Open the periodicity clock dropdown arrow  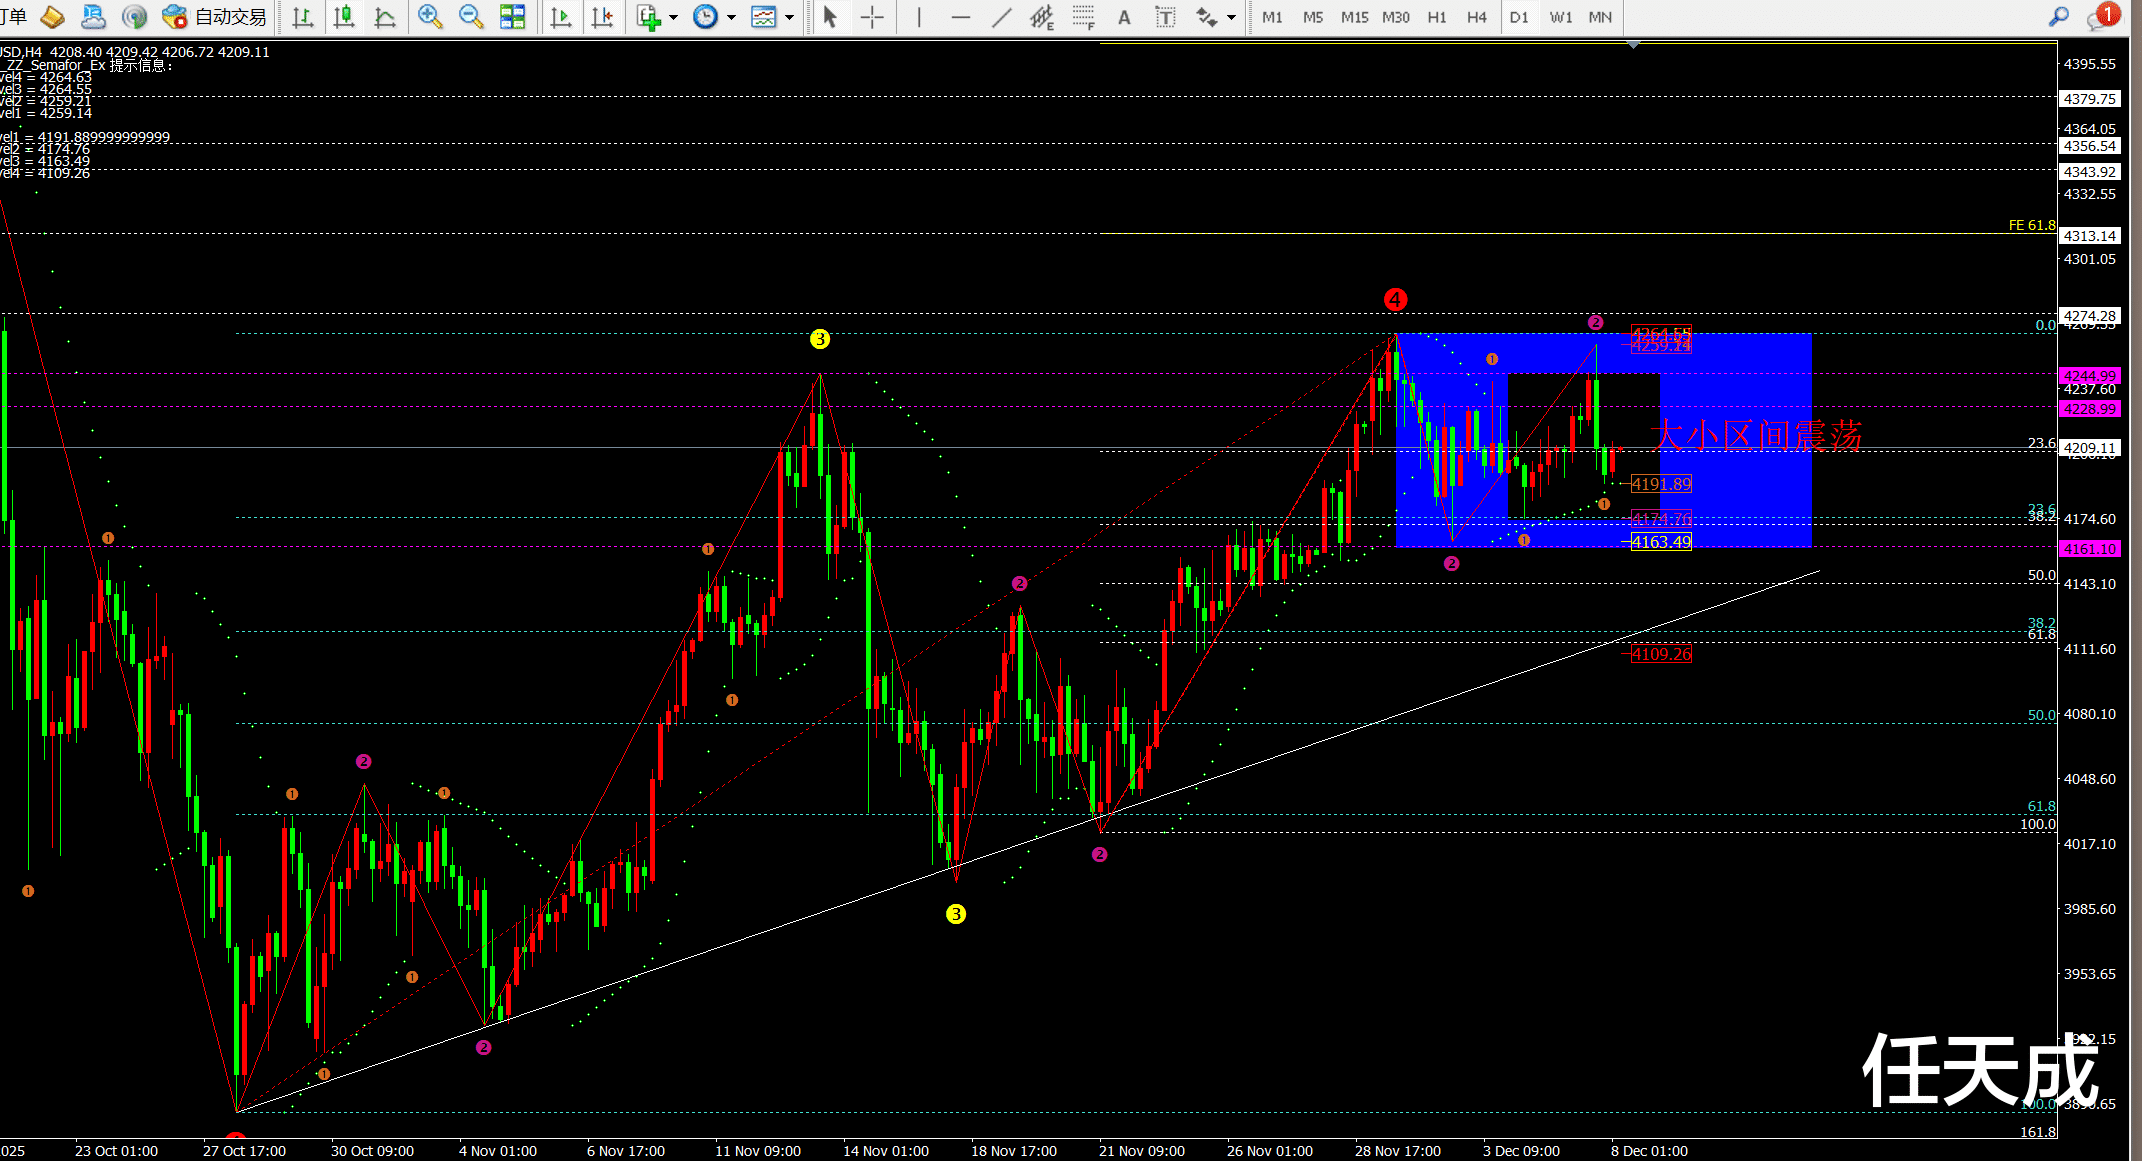[731, 18]
